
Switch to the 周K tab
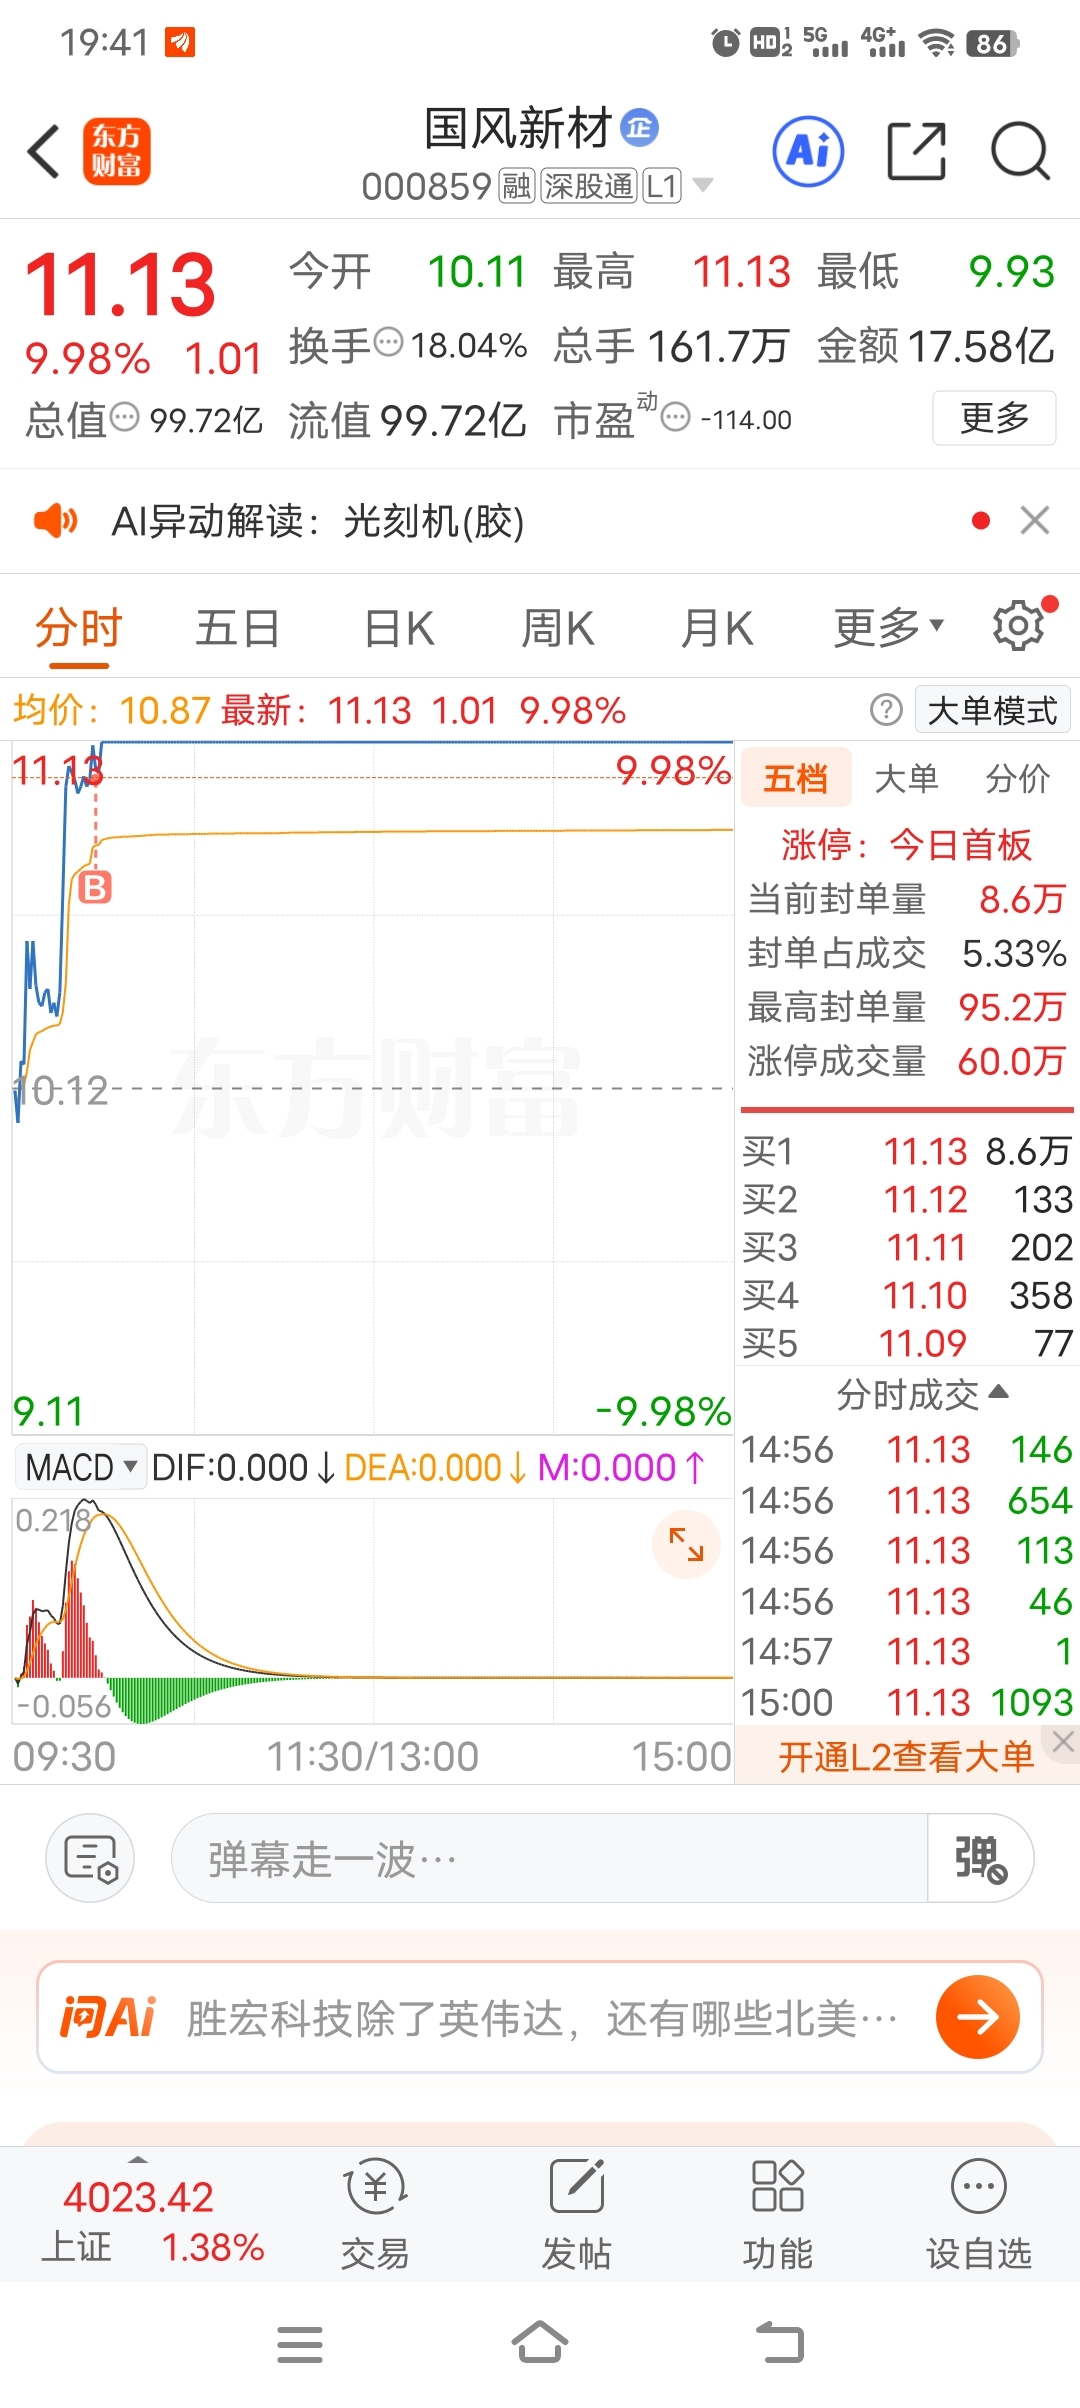tap(557, 629)
